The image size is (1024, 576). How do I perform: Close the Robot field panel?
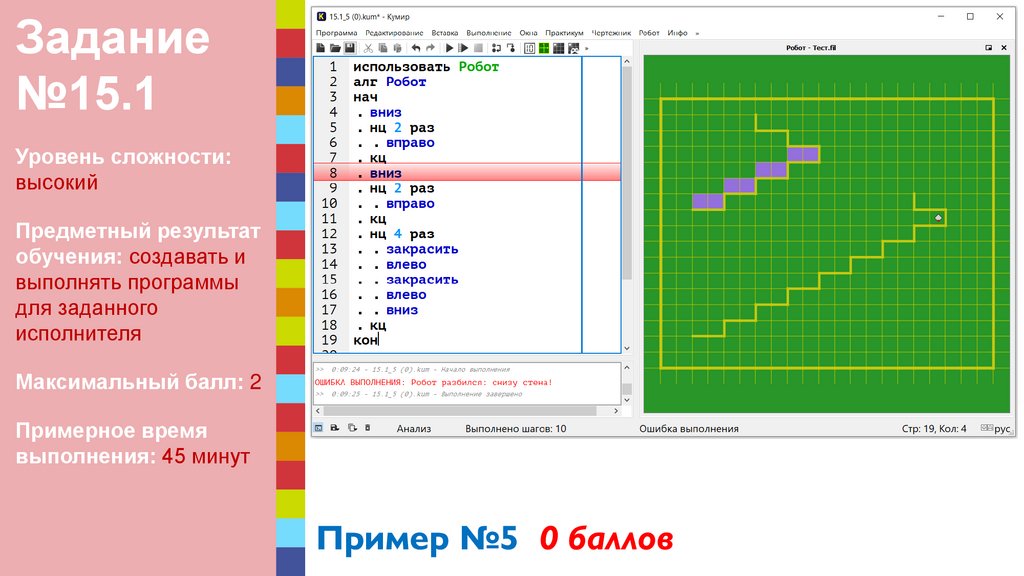point(1004,48)
